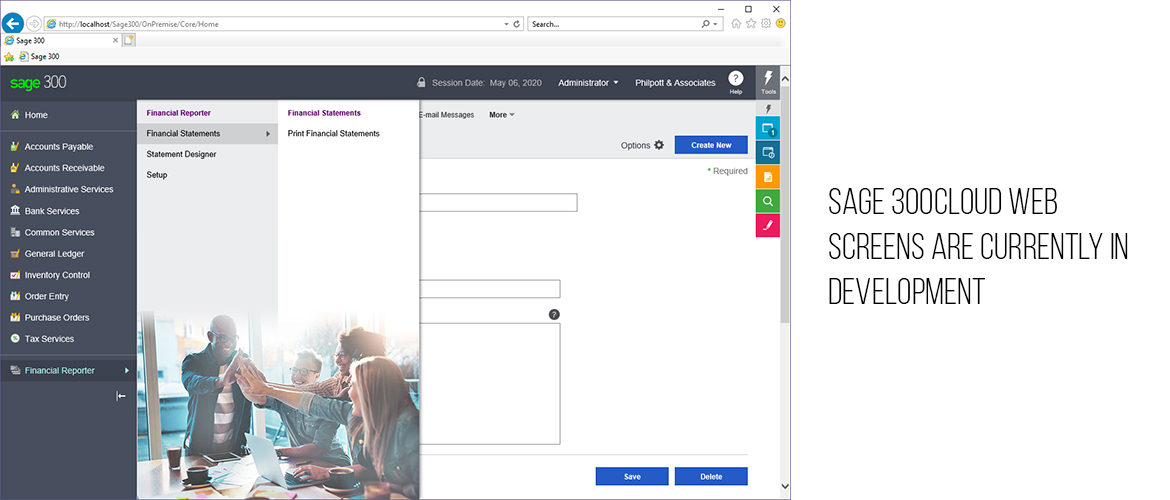
Task: Collapse the sidebar with arrow icon
Action: click(121, 396)
